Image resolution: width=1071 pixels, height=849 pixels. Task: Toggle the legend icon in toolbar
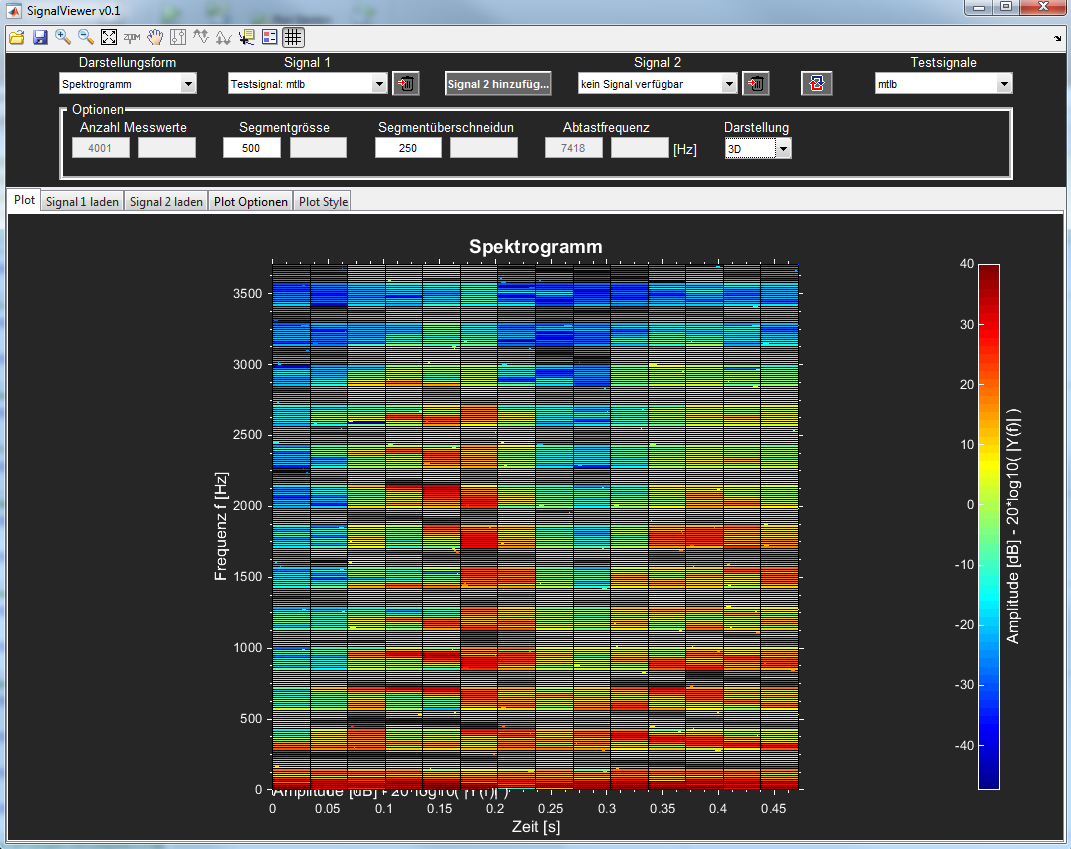point(269,38)
